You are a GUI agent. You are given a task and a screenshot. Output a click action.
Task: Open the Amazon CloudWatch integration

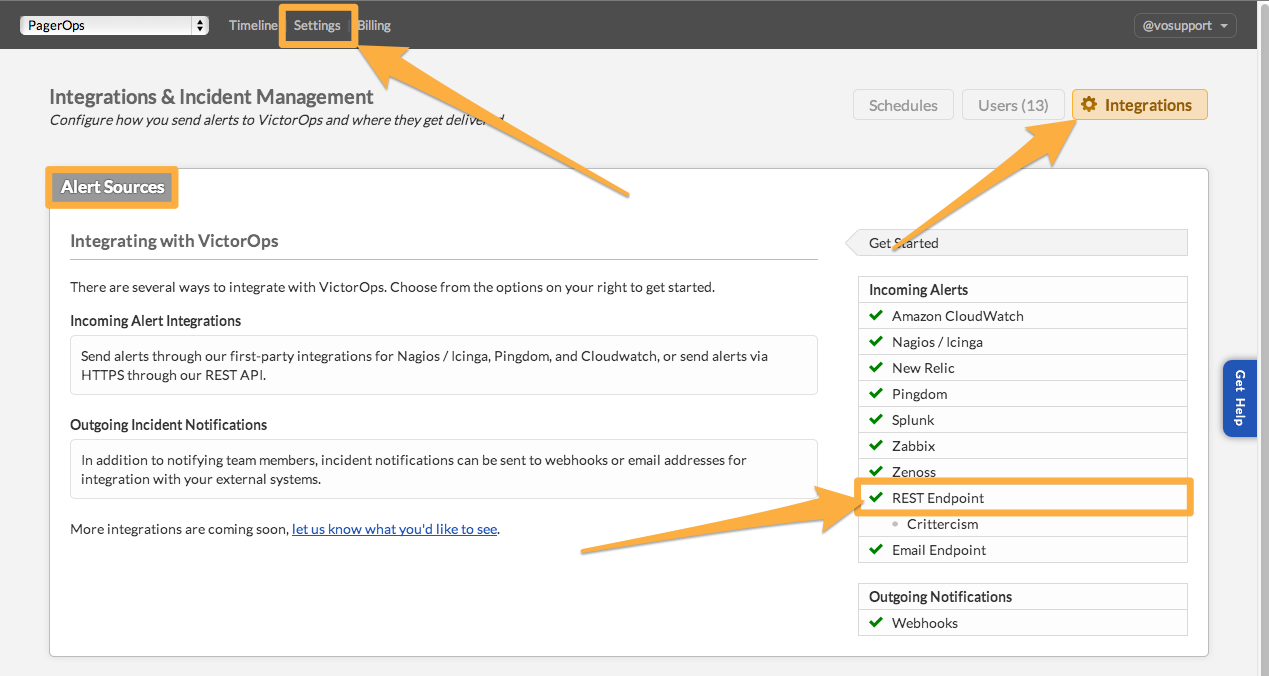point(1022,316)
